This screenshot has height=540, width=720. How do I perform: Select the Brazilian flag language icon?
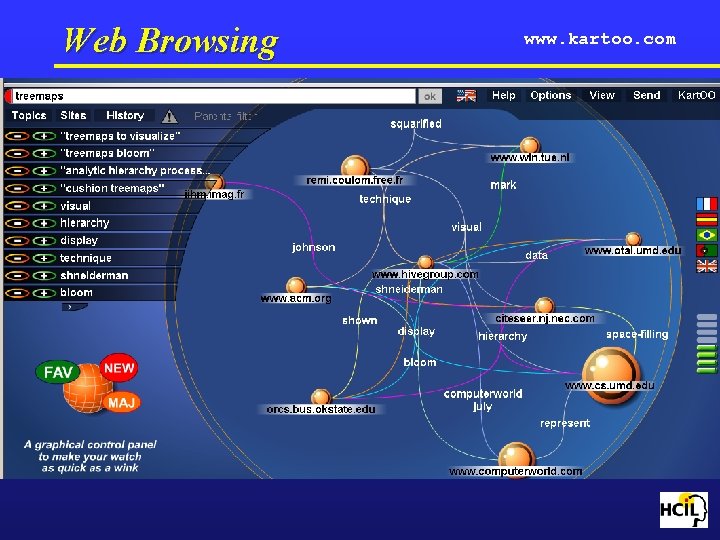pyautogui.click(x=707, y=235)
